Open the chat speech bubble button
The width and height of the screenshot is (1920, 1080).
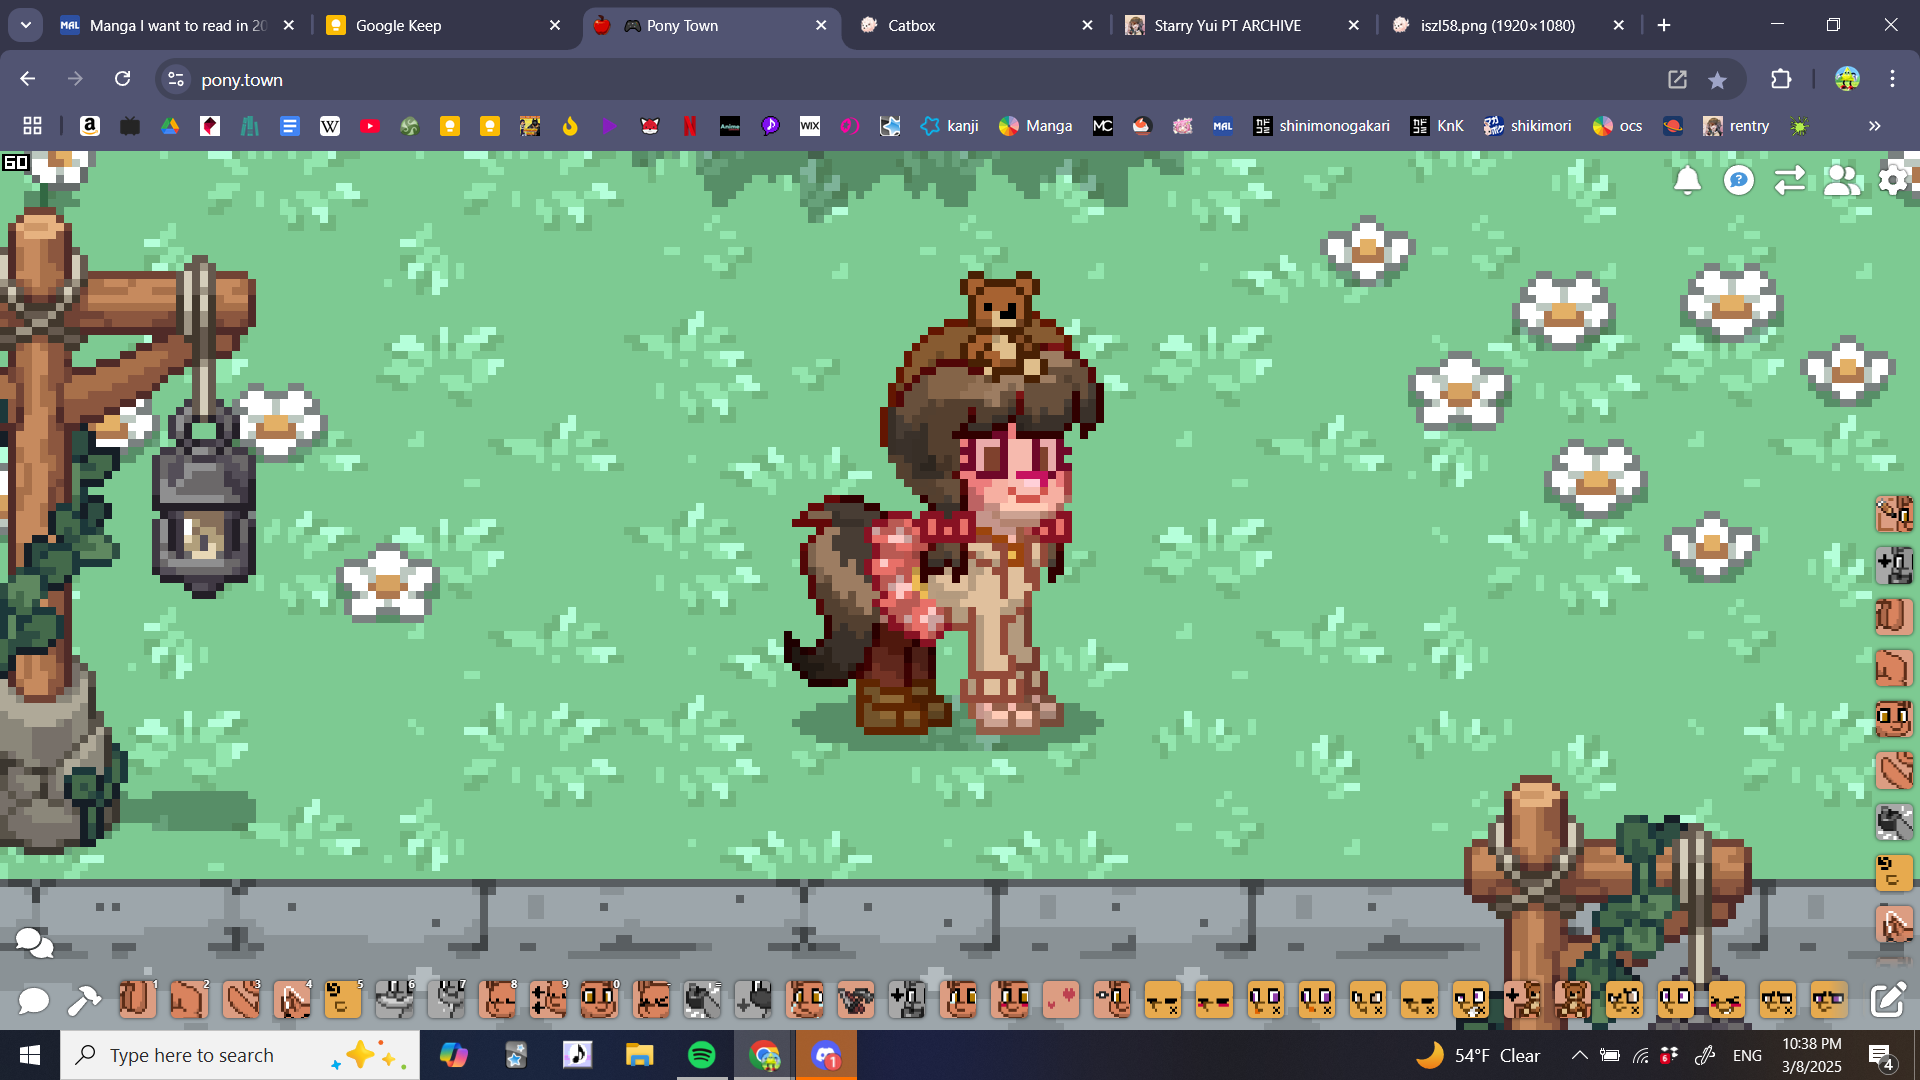[x=33, y=1000]
